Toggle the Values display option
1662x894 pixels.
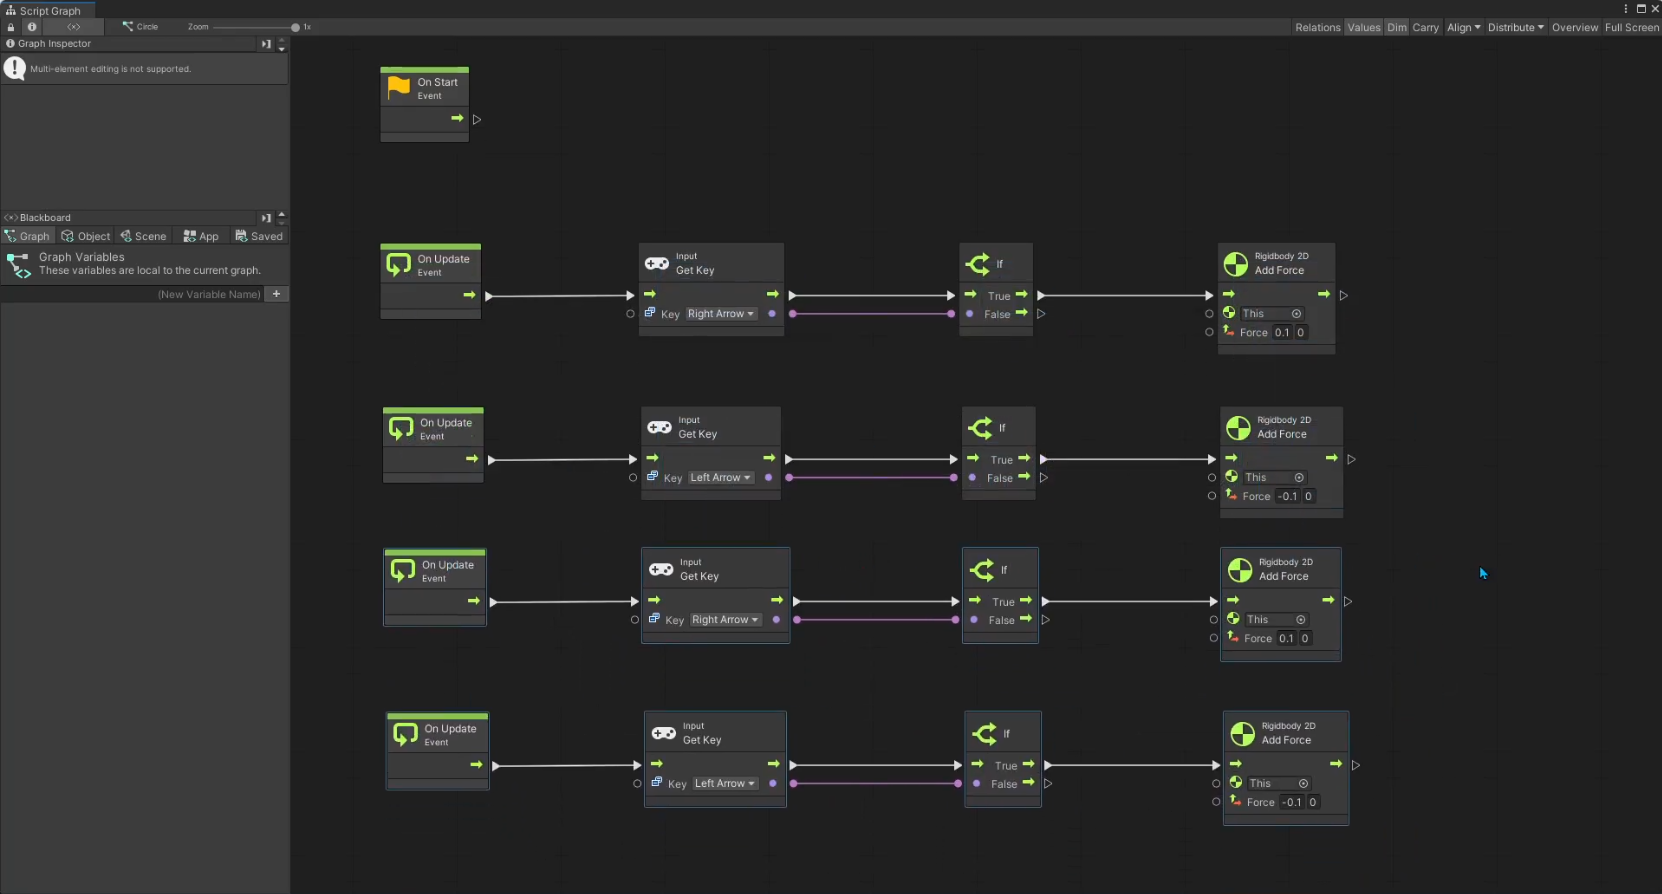click(x=1363, y=28)
